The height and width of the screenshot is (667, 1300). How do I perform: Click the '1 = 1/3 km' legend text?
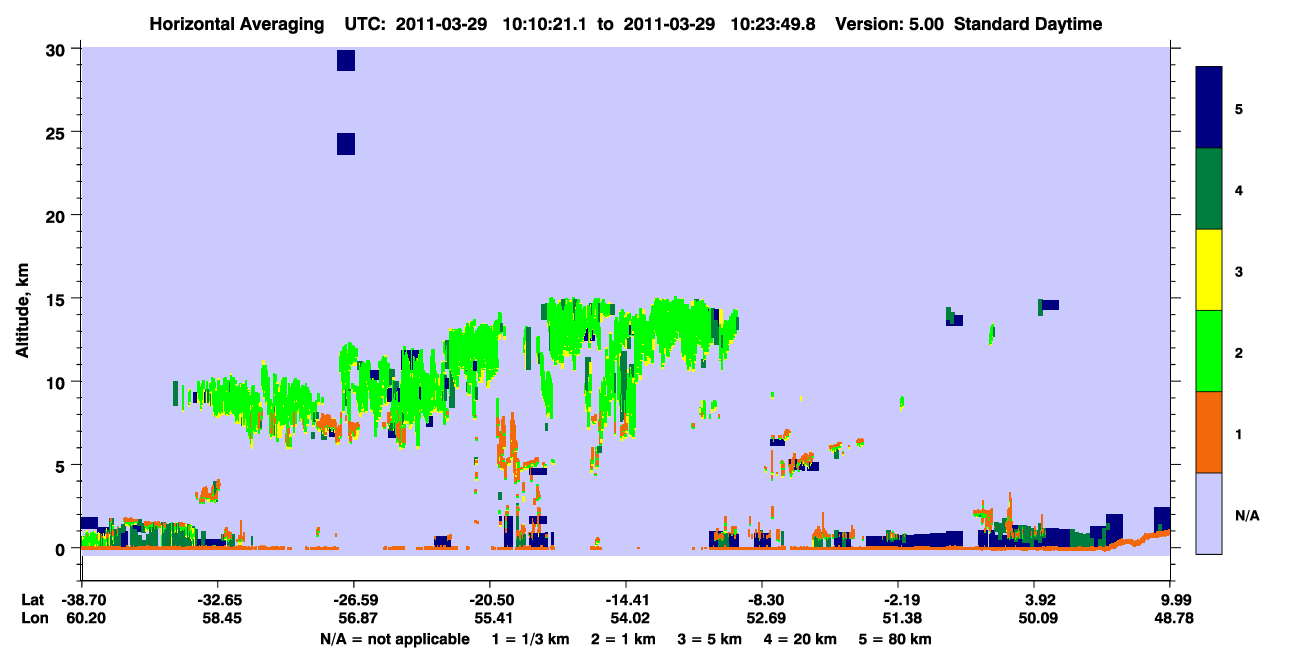[x=532, y=639]
